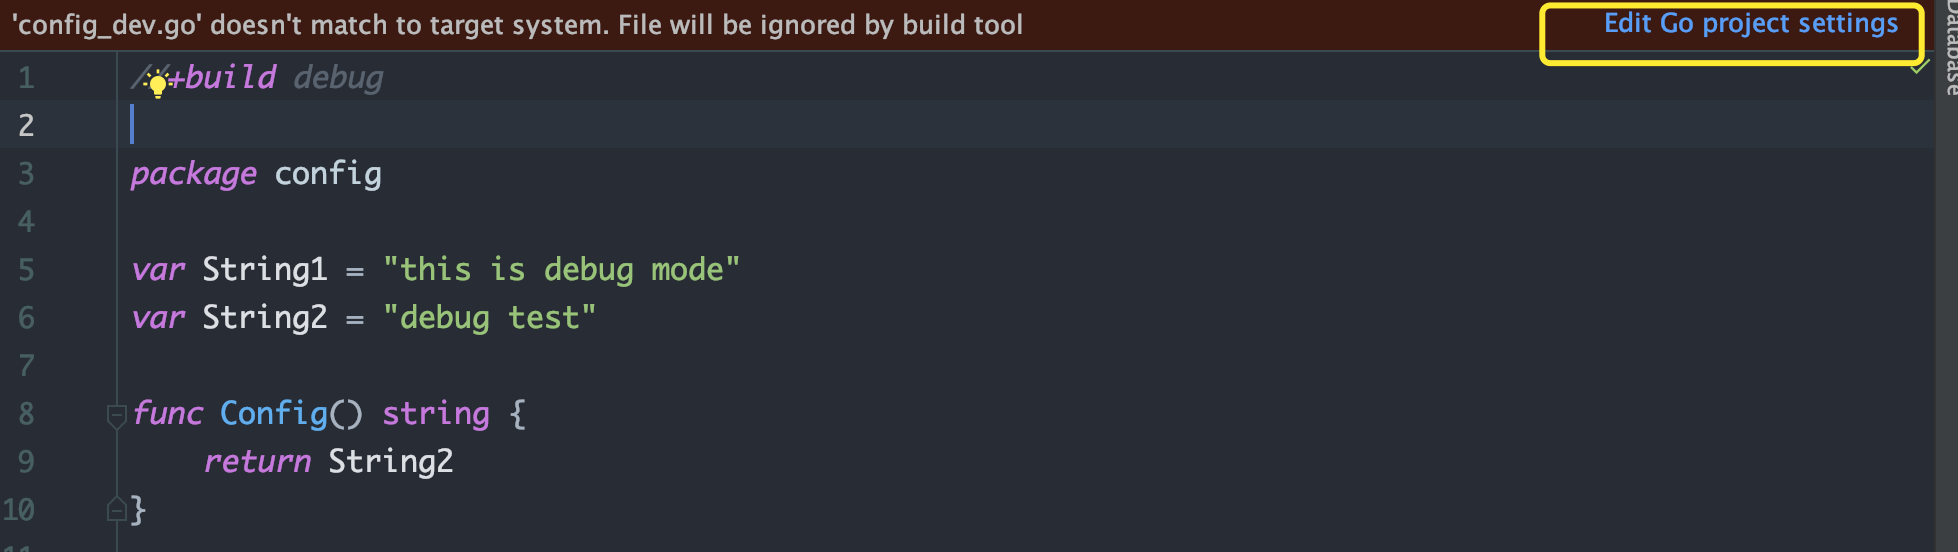Click the build tool warning banner text
The height and width of the screenshot is (552, 1958).
[x=517, y=25]
